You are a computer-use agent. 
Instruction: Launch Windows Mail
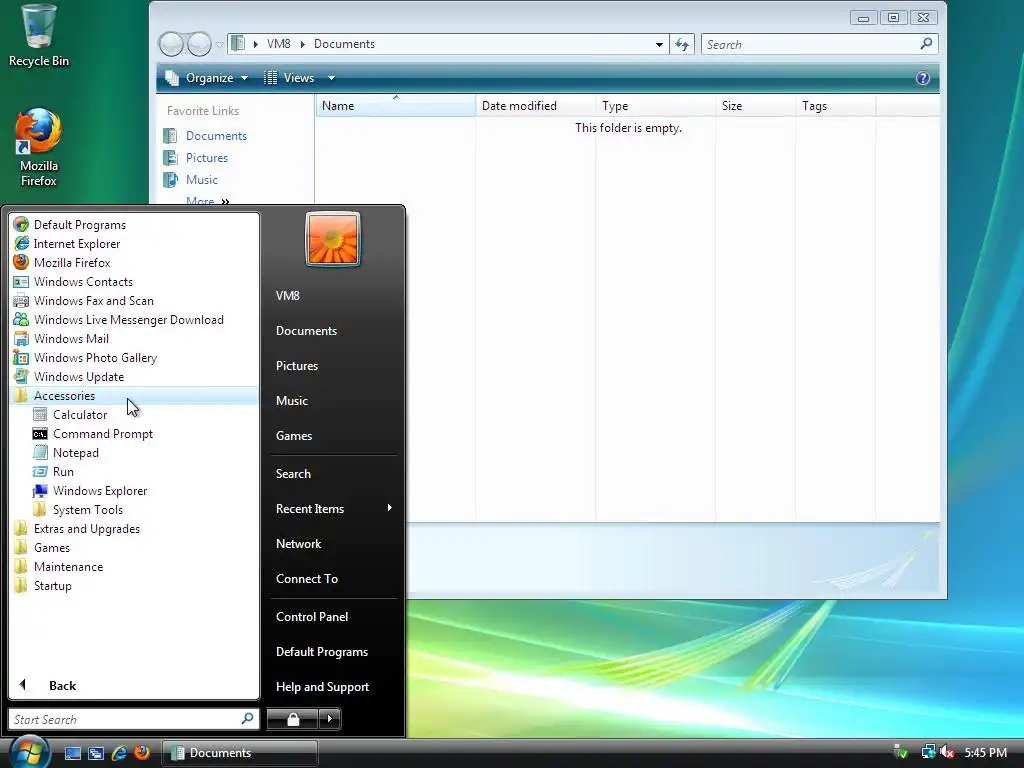(71, 338)
